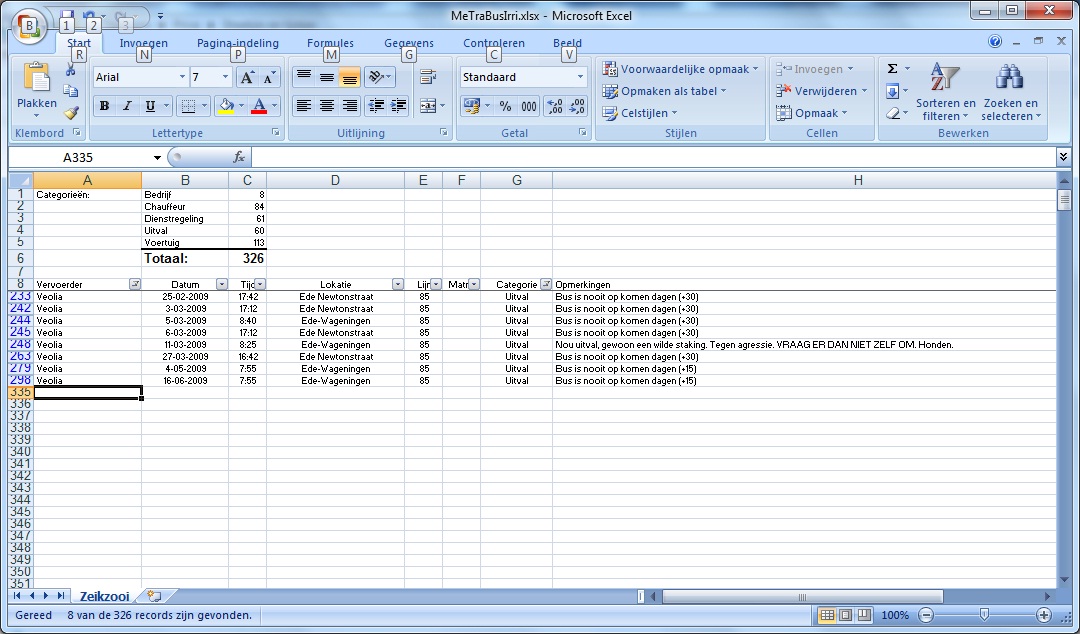Toggle italic formatting

pyautogui.click(x=127, y=106)
